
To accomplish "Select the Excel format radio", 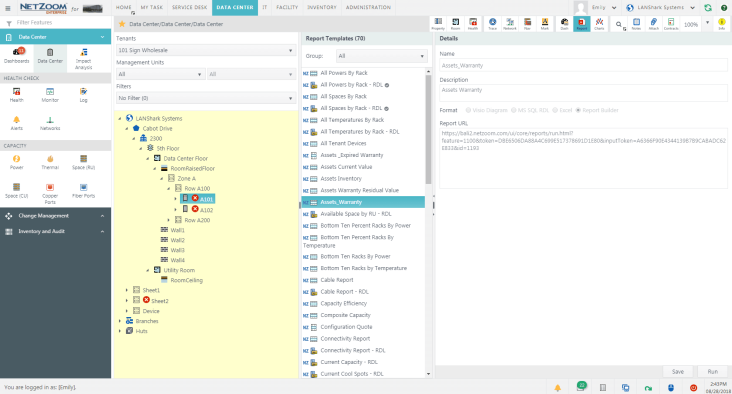I will point(555,110).
